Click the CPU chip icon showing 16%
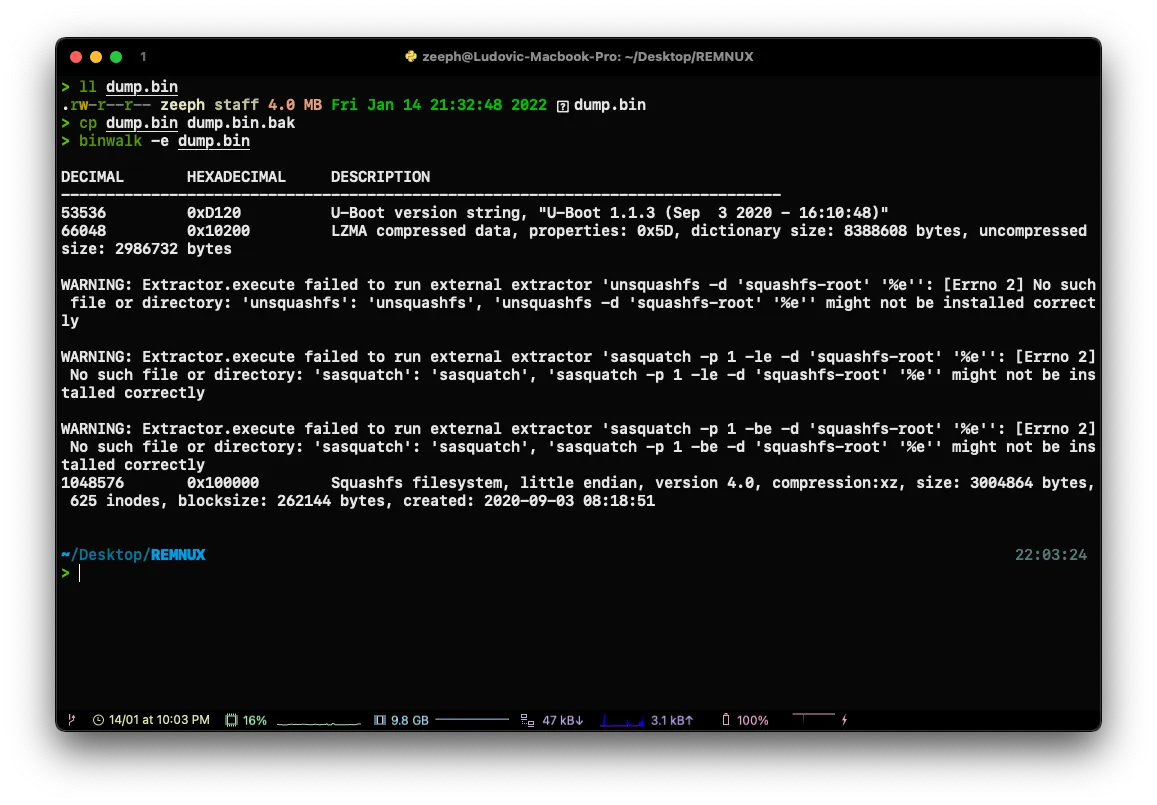The width and height of the screenshot is (1157, 805). [x=232, y=720]
